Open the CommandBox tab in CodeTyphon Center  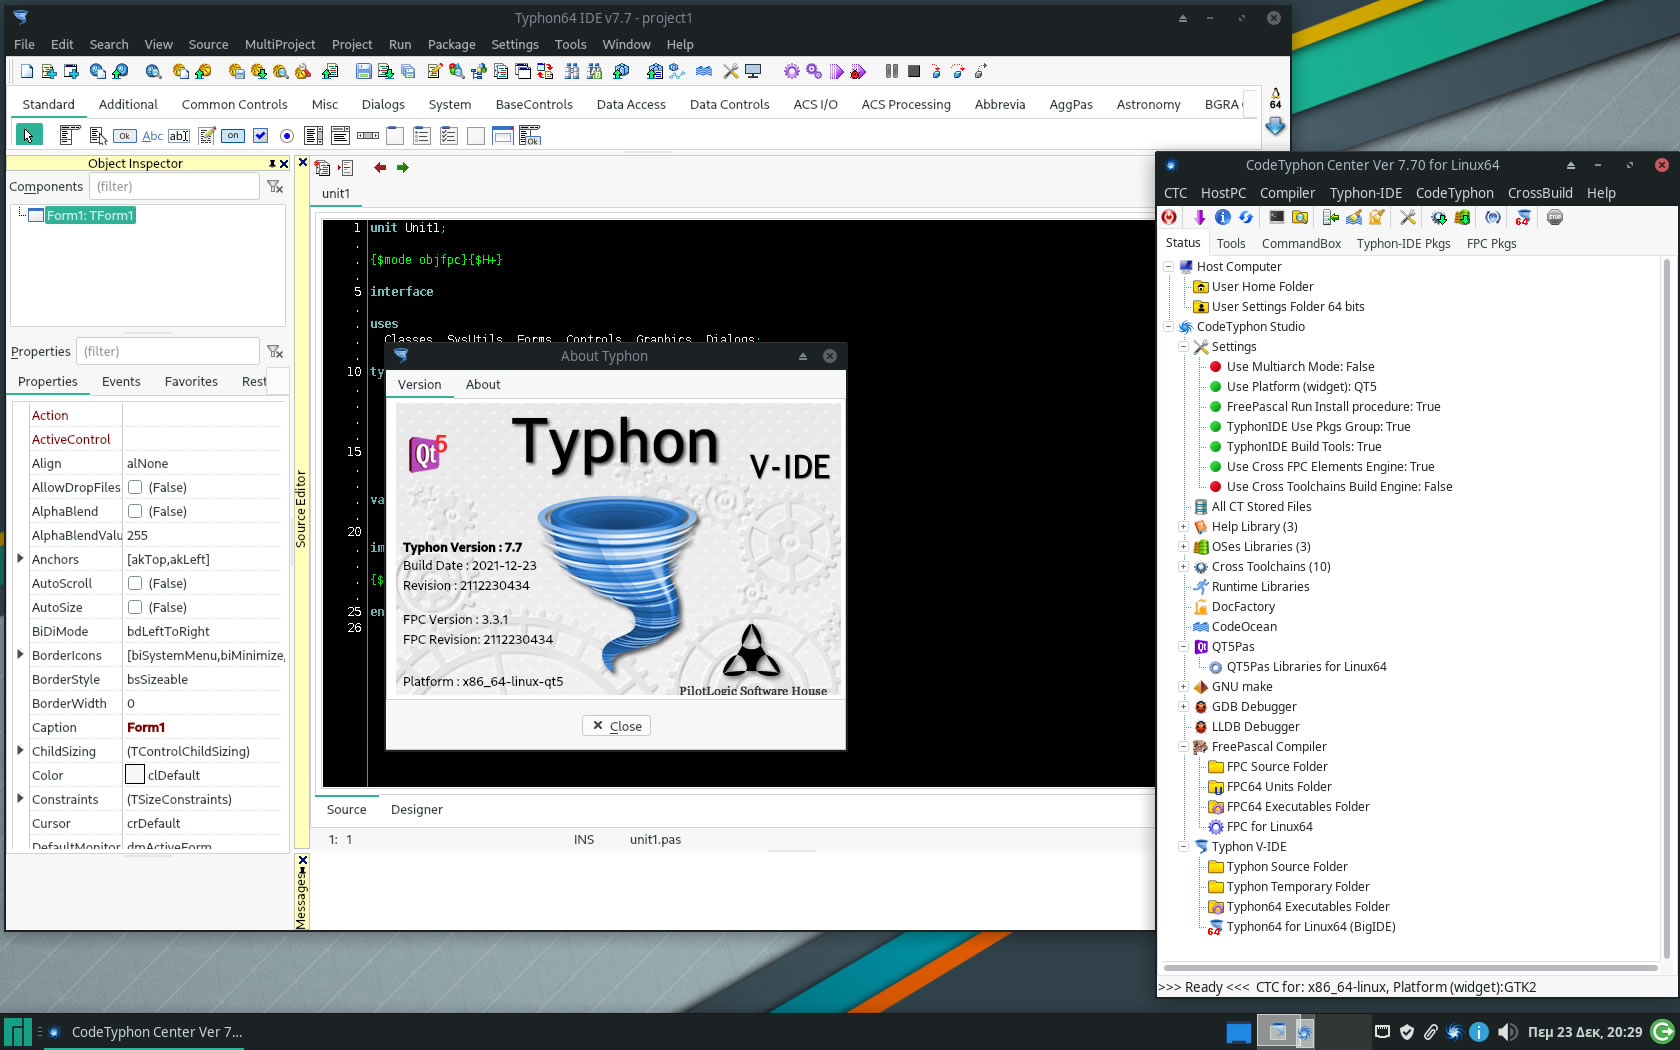[1301, 243]
